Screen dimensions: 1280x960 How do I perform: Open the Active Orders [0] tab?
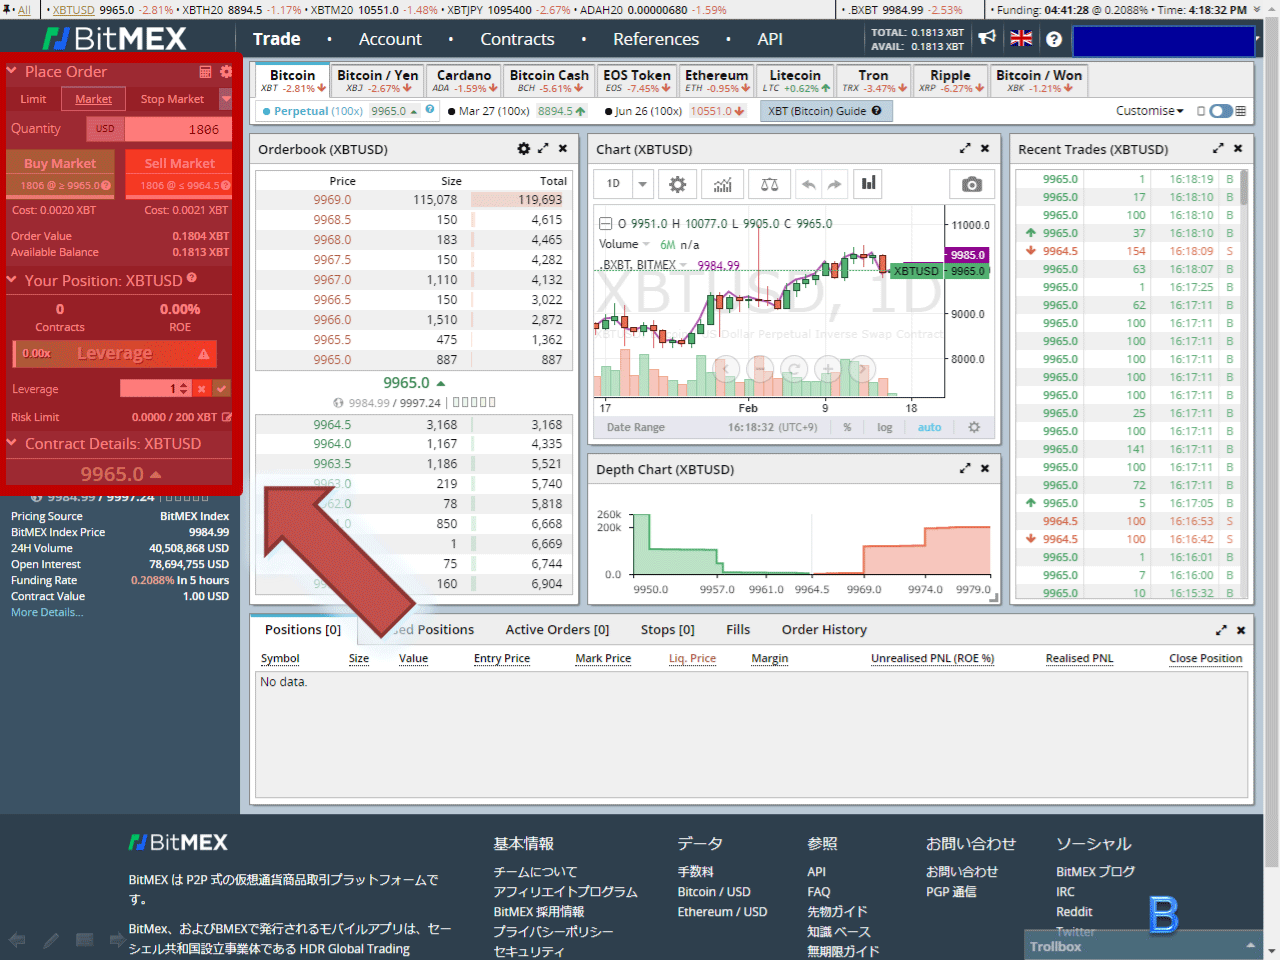557,629
